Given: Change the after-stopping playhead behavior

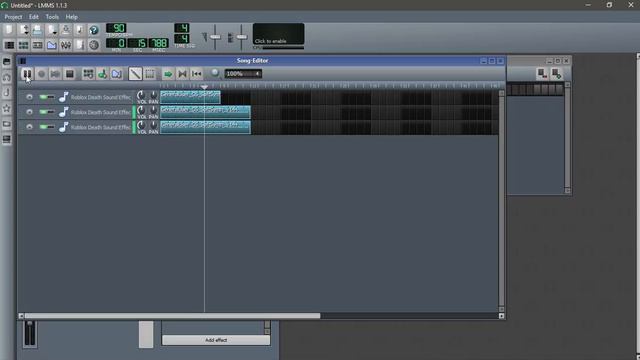Looking at the screenshot, I should pyautogui.click(x=196, y=74).
